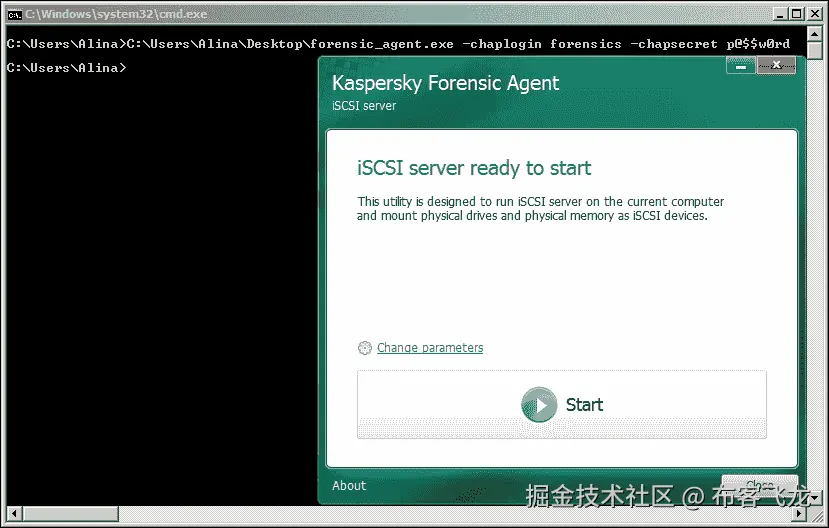This screenshot has height=528, width=829.
Task: Click the 'C:\Users\Alina>' prompt line
Action: click(x=67, y=68)
